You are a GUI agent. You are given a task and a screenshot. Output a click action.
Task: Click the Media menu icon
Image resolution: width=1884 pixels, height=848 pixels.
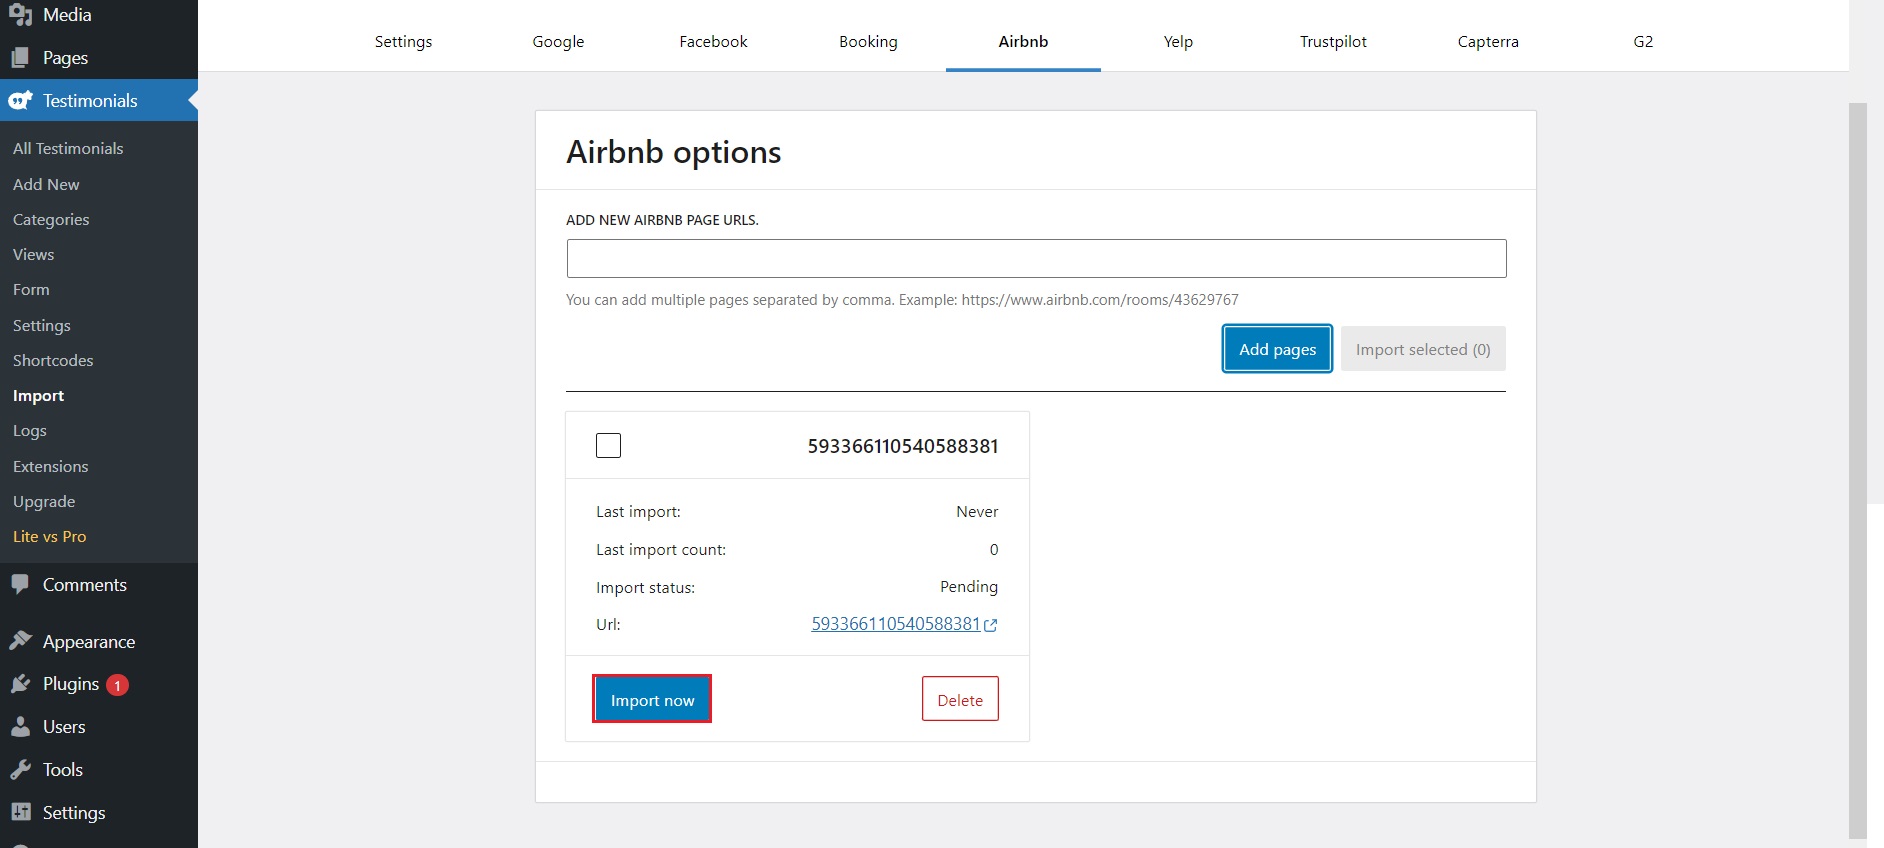pos(20,15)
